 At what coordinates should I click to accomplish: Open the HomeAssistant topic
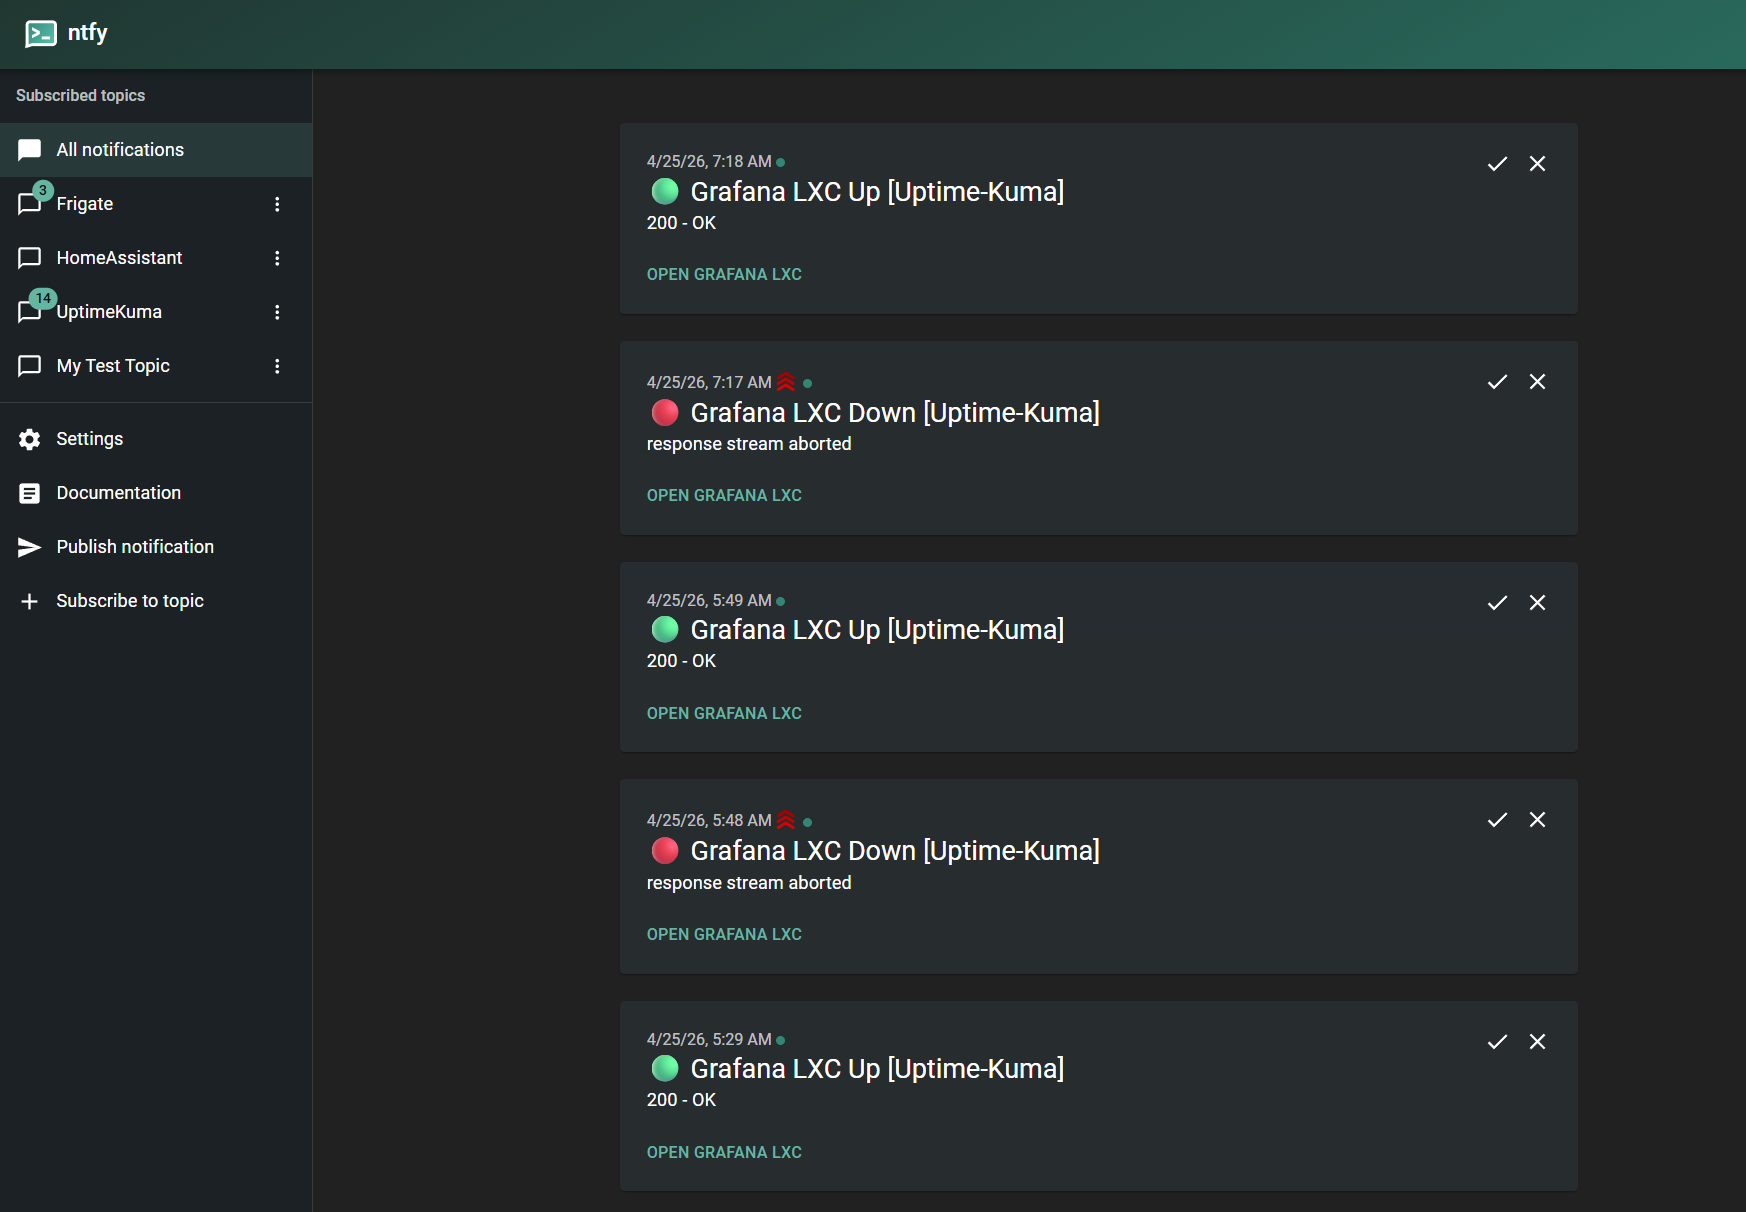(x=156, y=258)
